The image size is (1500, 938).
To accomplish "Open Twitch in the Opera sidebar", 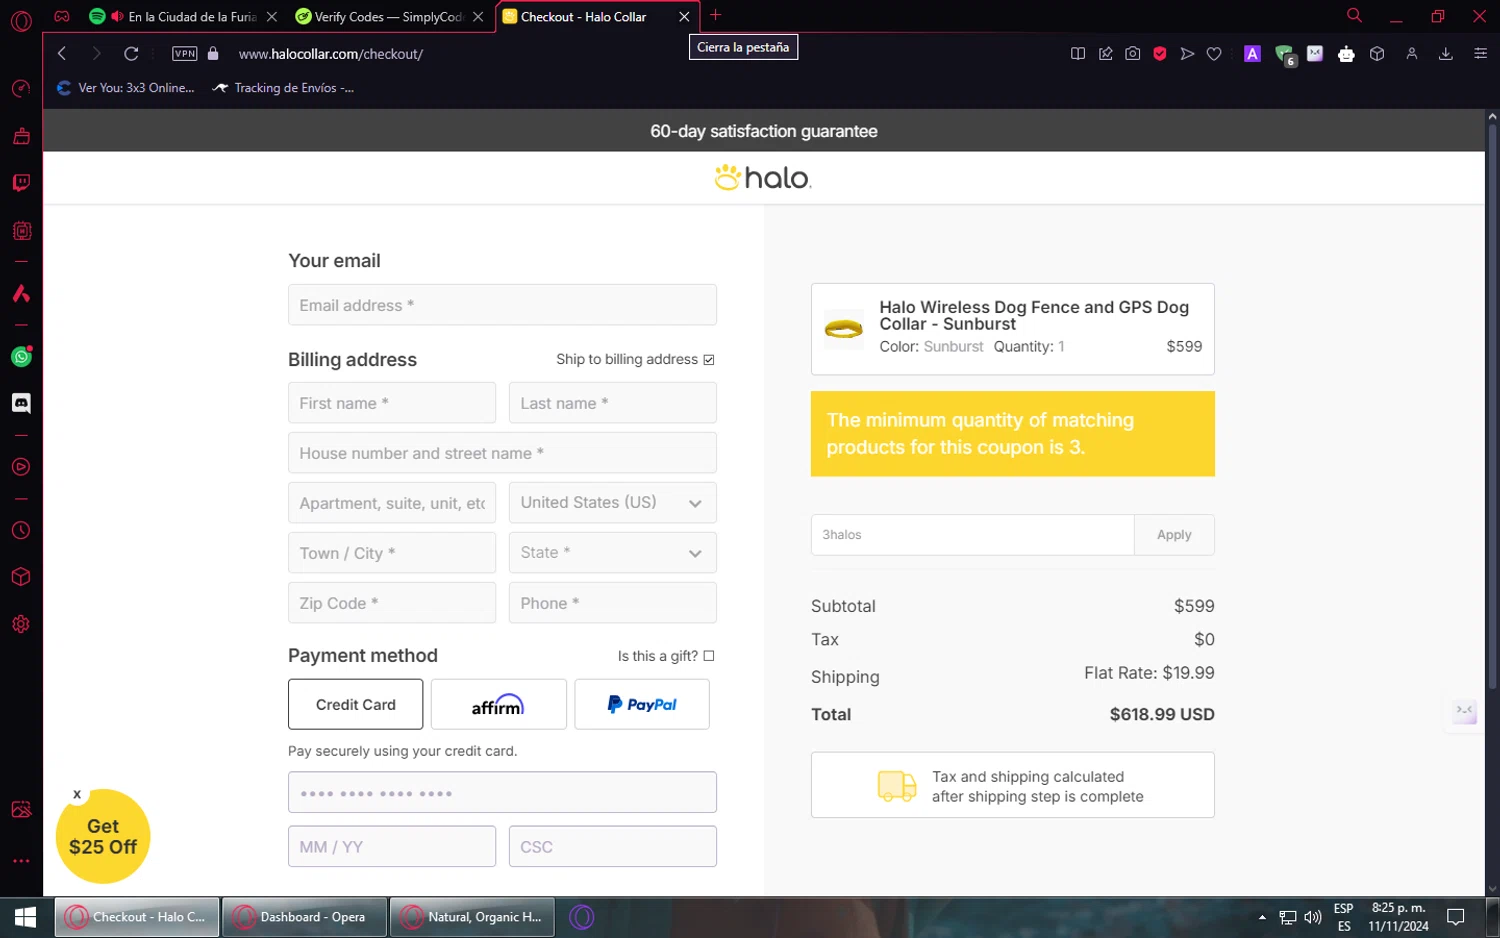I will pos(21,183).
